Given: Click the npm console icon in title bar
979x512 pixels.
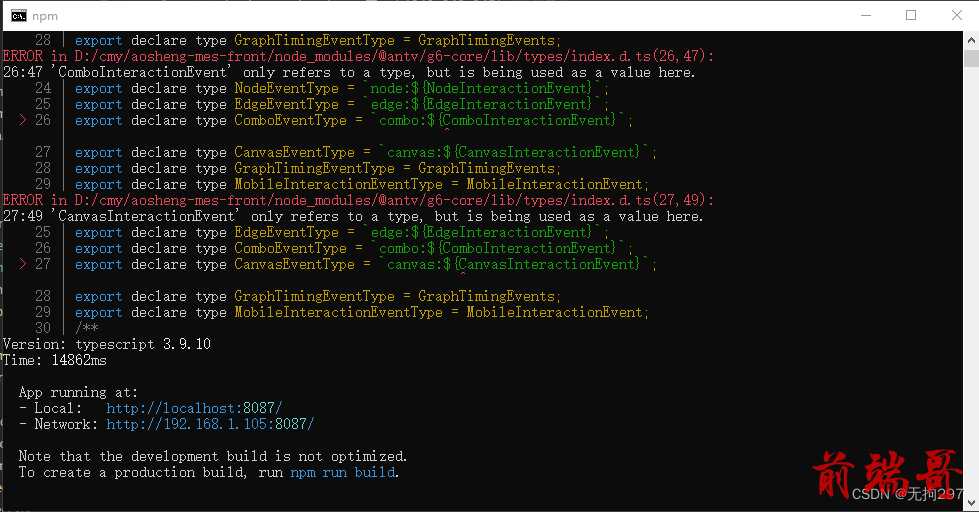Looking at the screenshot, I should pos(19,16).
